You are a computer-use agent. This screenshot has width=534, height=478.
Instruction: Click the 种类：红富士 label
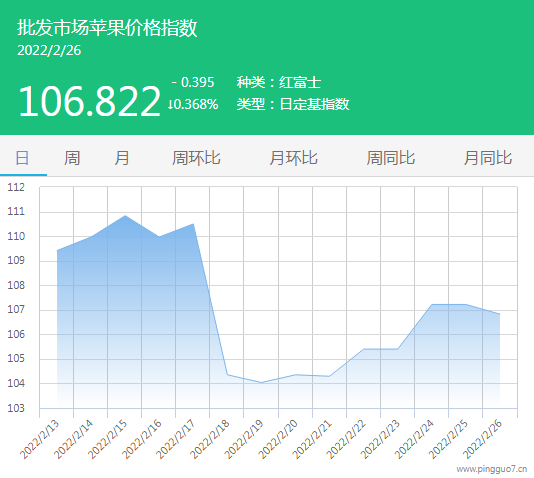coord(279,82)
